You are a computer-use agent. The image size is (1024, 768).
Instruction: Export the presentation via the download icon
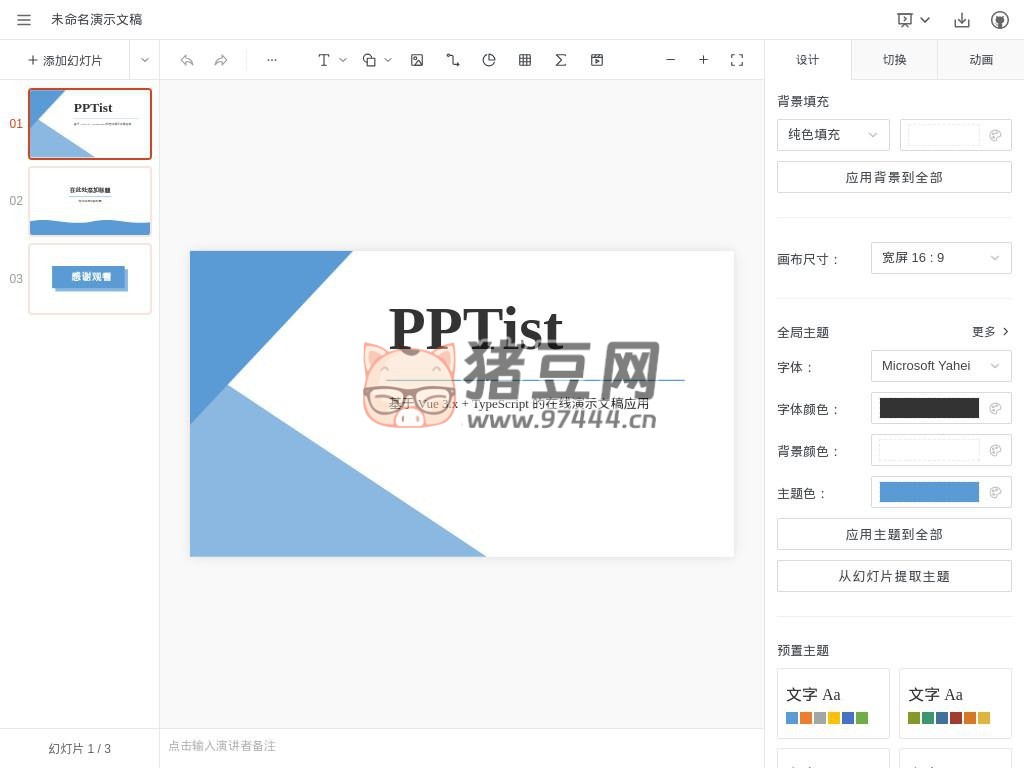tap(962, 20)
